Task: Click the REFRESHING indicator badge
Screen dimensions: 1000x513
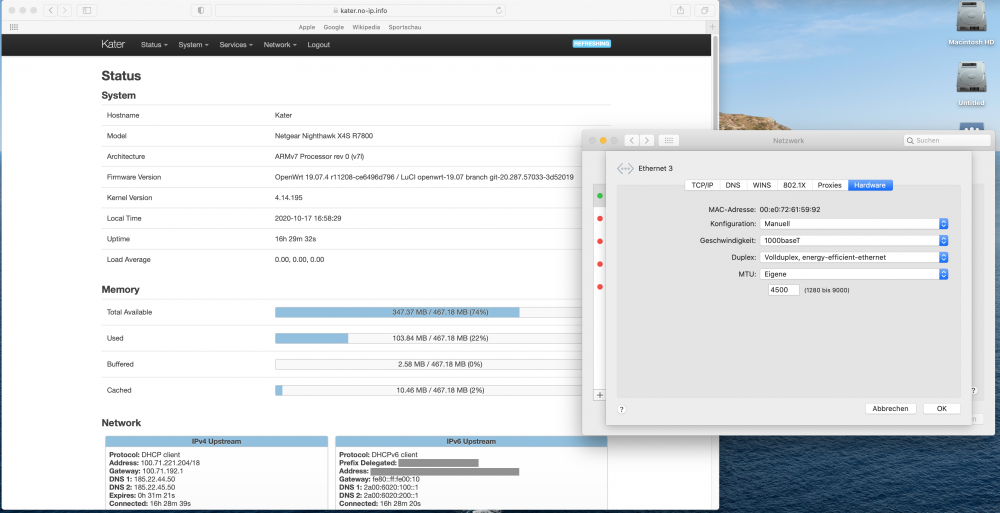Action: (x=591, y=44)
